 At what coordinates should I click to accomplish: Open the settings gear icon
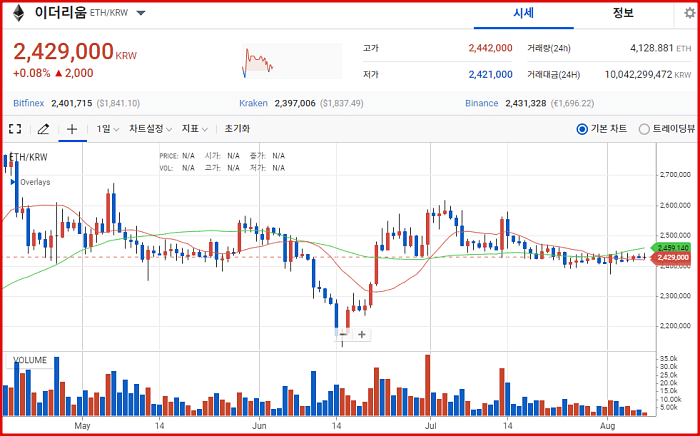coord(690,13)
